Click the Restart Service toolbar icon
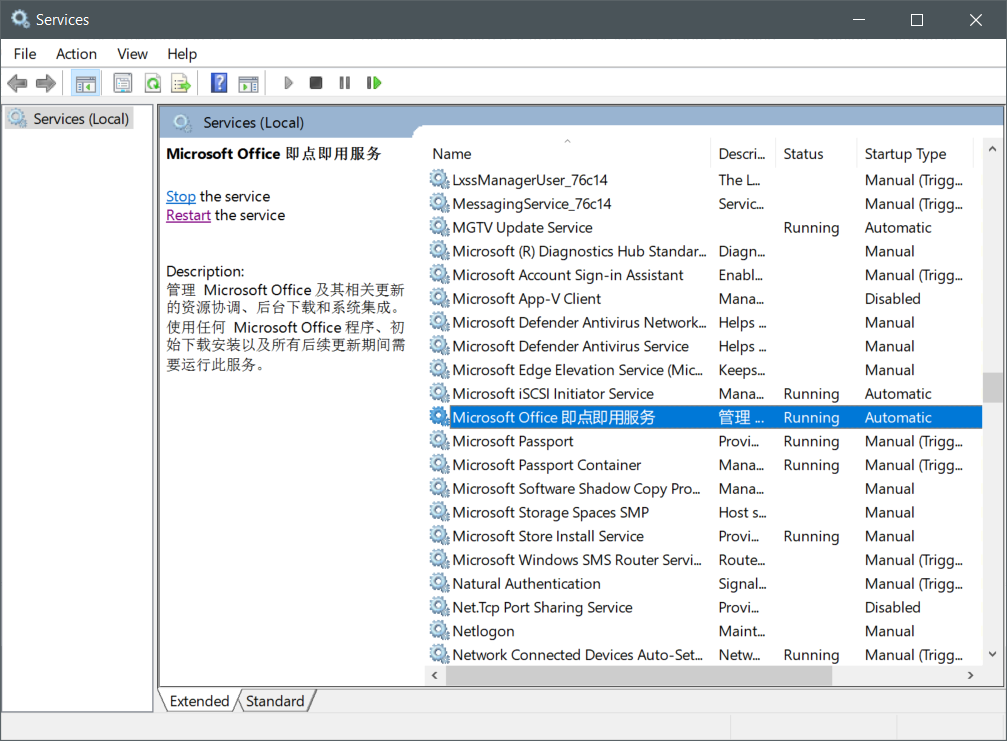Image resolution: width=1007 pixels, height=741 pixels. (374, 83)
